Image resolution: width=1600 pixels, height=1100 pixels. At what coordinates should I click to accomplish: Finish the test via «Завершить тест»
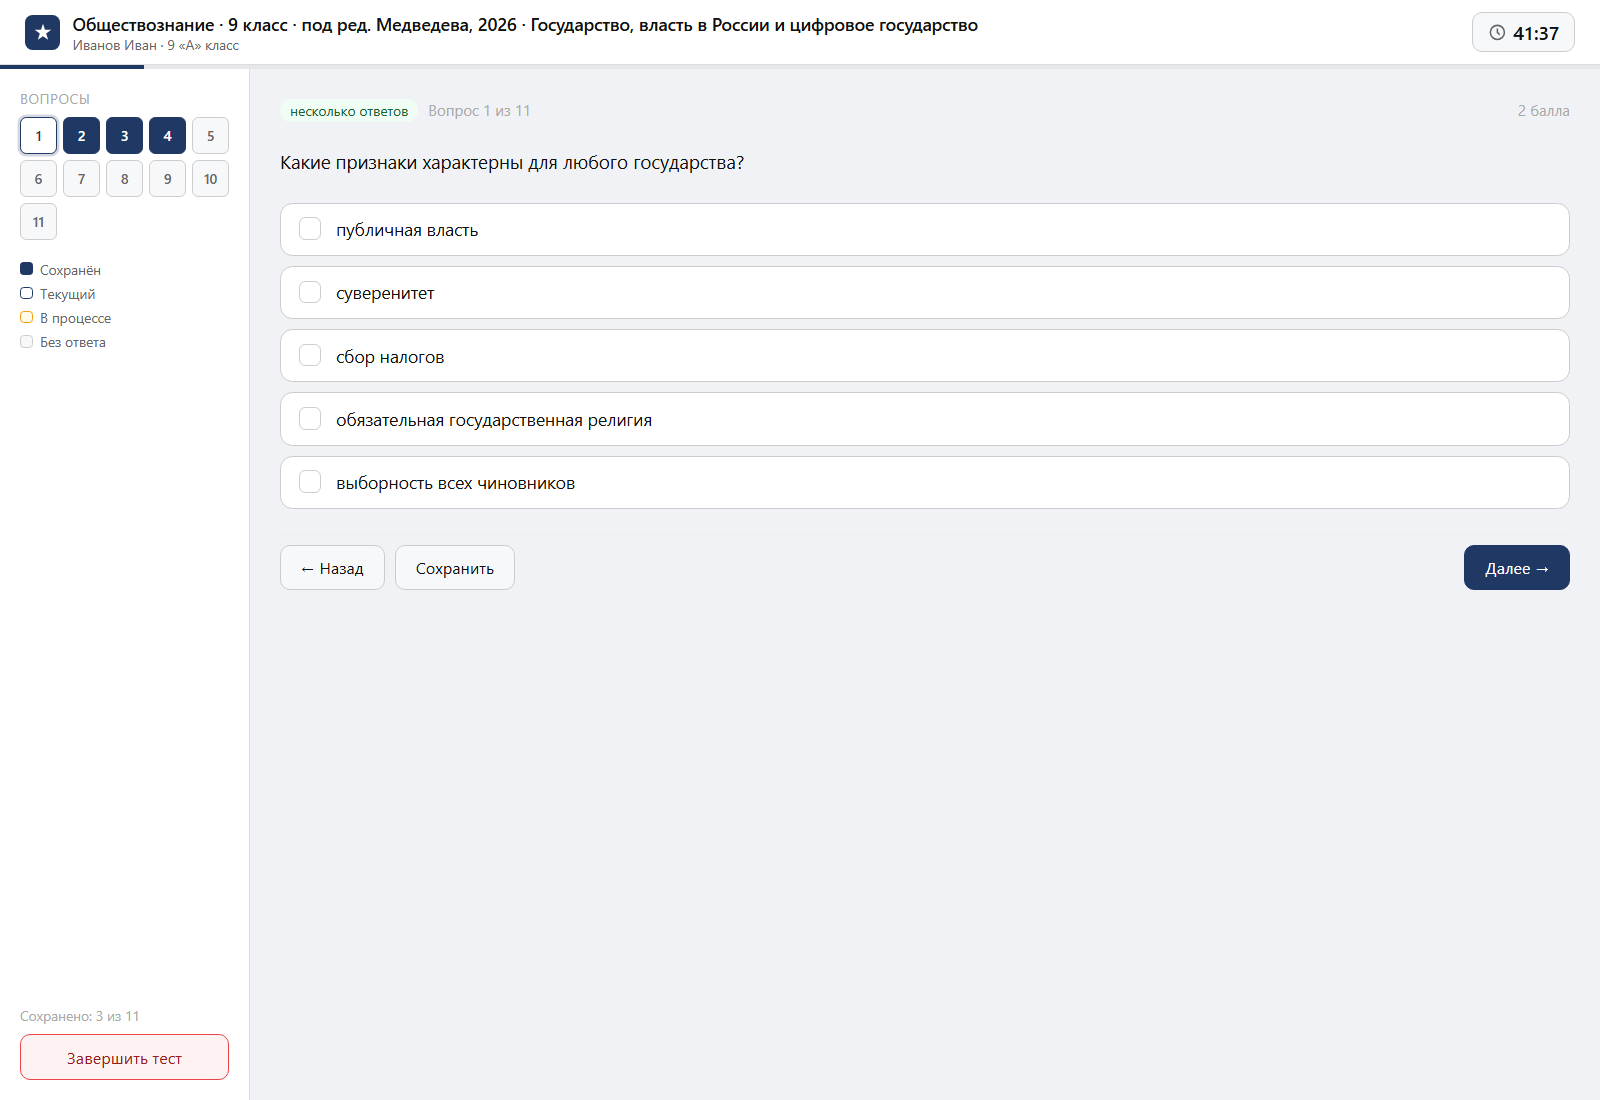(124, 1057)
